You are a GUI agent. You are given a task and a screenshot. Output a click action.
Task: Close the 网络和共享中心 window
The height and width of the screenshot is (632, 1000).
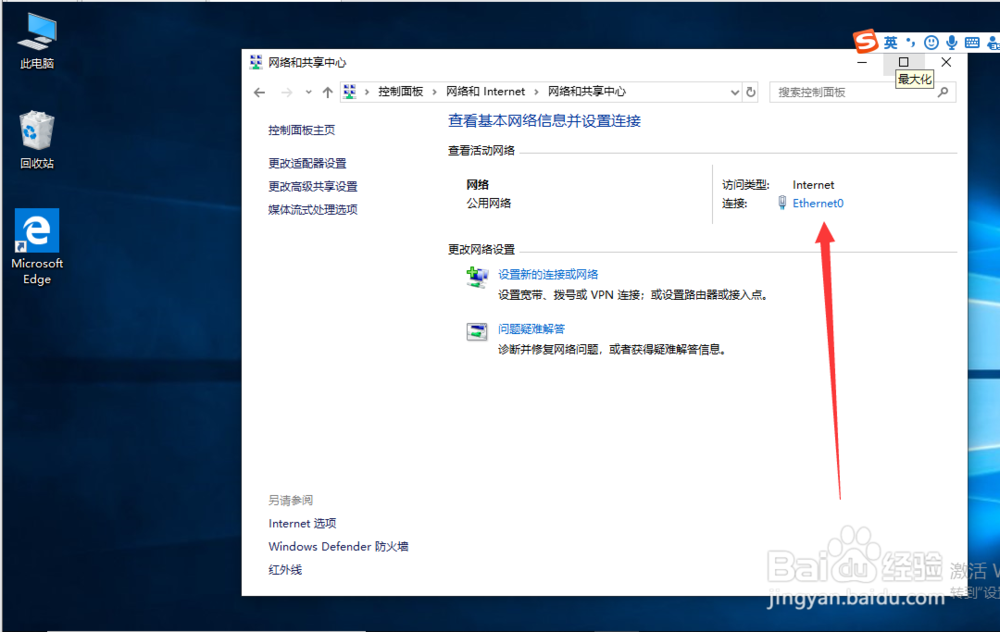(x=946, y=62)
